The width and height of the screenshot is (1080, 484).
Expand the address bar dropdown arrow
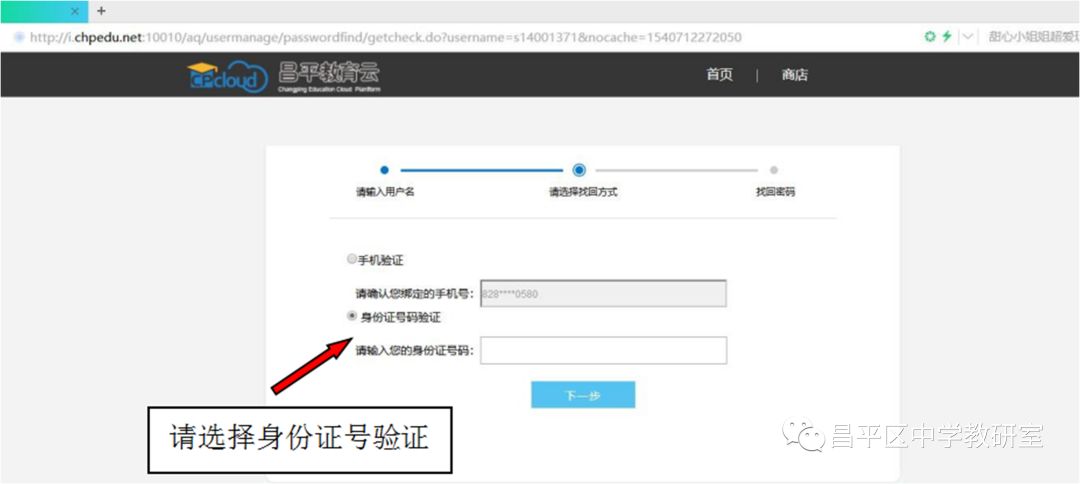(x=968, y=37)
